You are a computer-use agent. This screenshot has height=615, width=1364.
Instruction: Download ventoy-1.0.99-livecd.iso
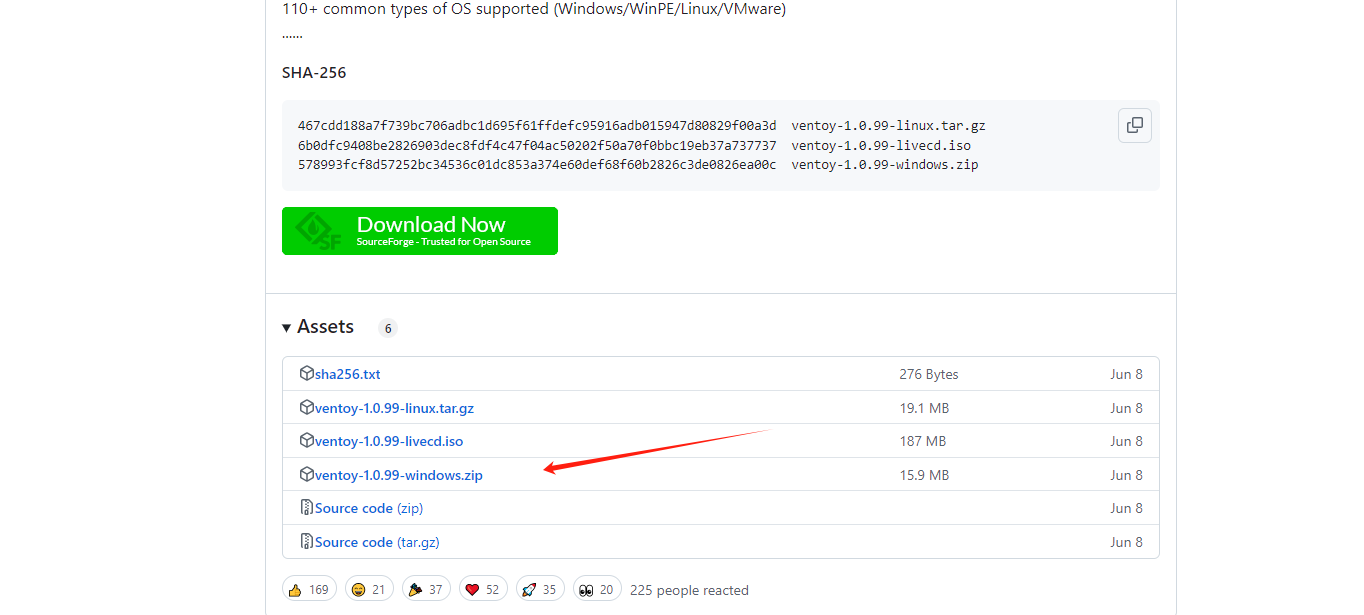point(389,441)
